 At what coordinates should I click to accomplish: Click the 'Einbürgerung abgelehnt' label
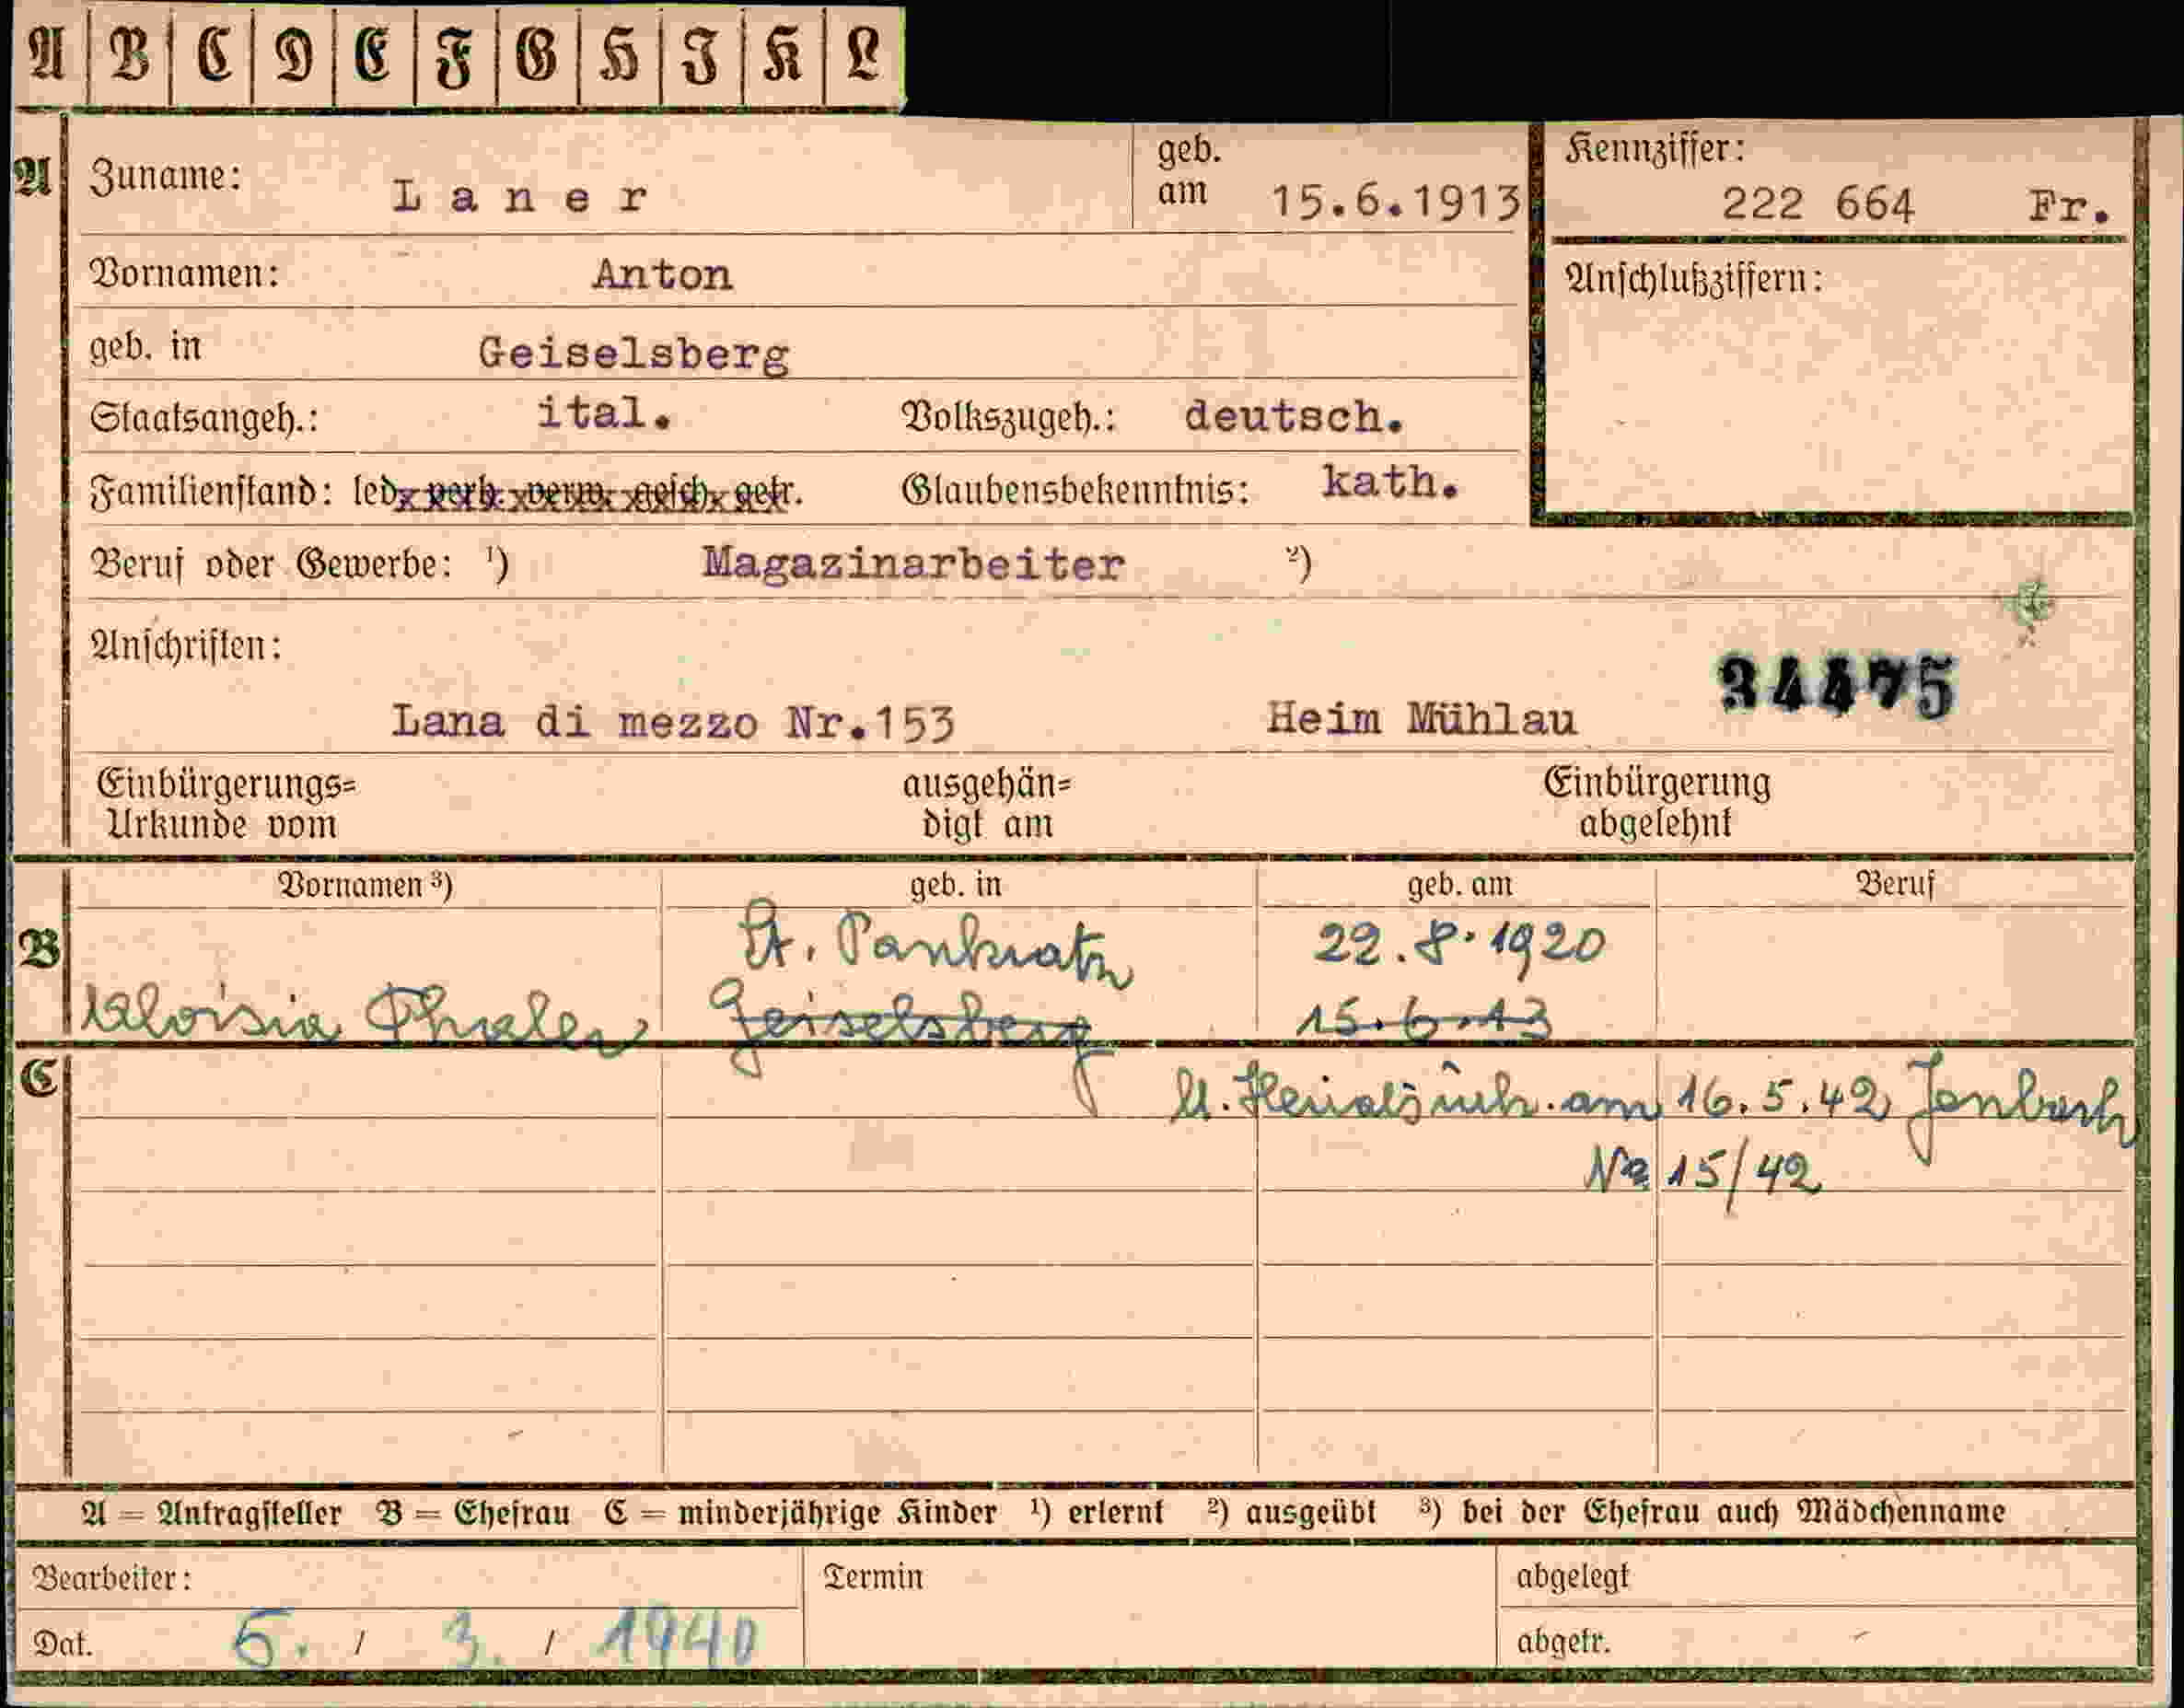(x=1656, y=803)
